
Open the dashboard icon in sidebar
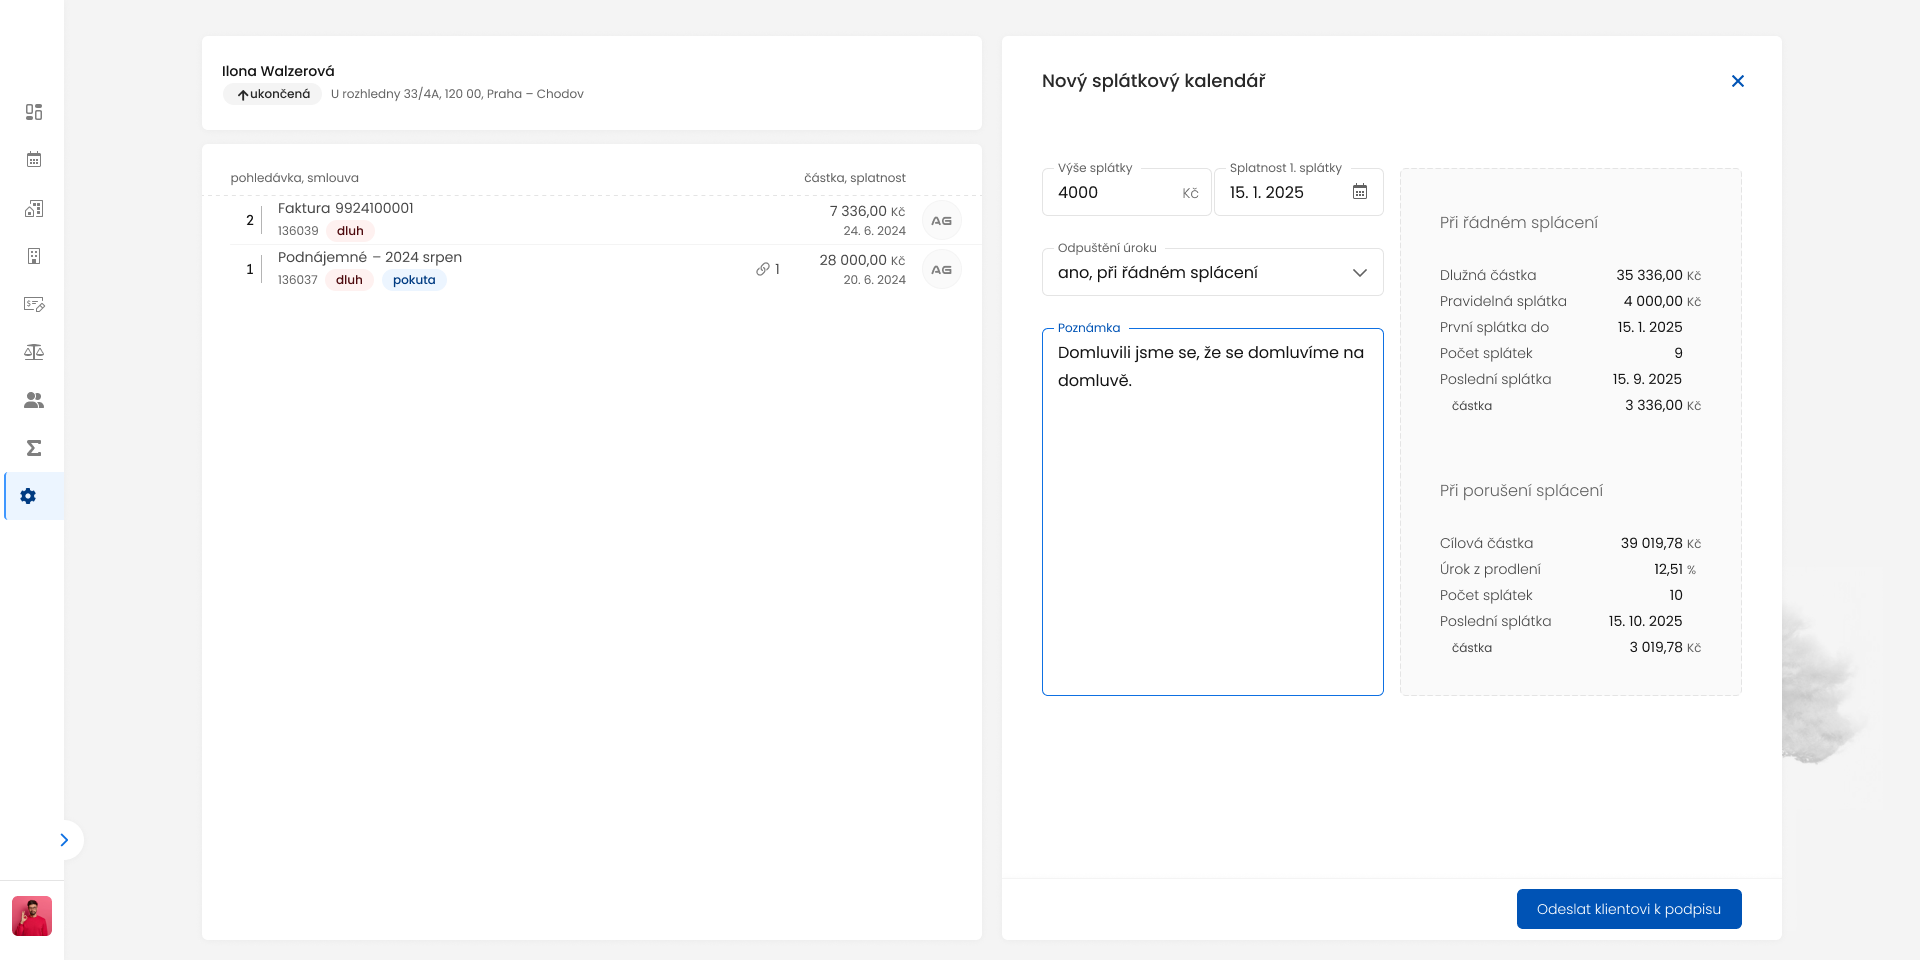tap(34, 112)
